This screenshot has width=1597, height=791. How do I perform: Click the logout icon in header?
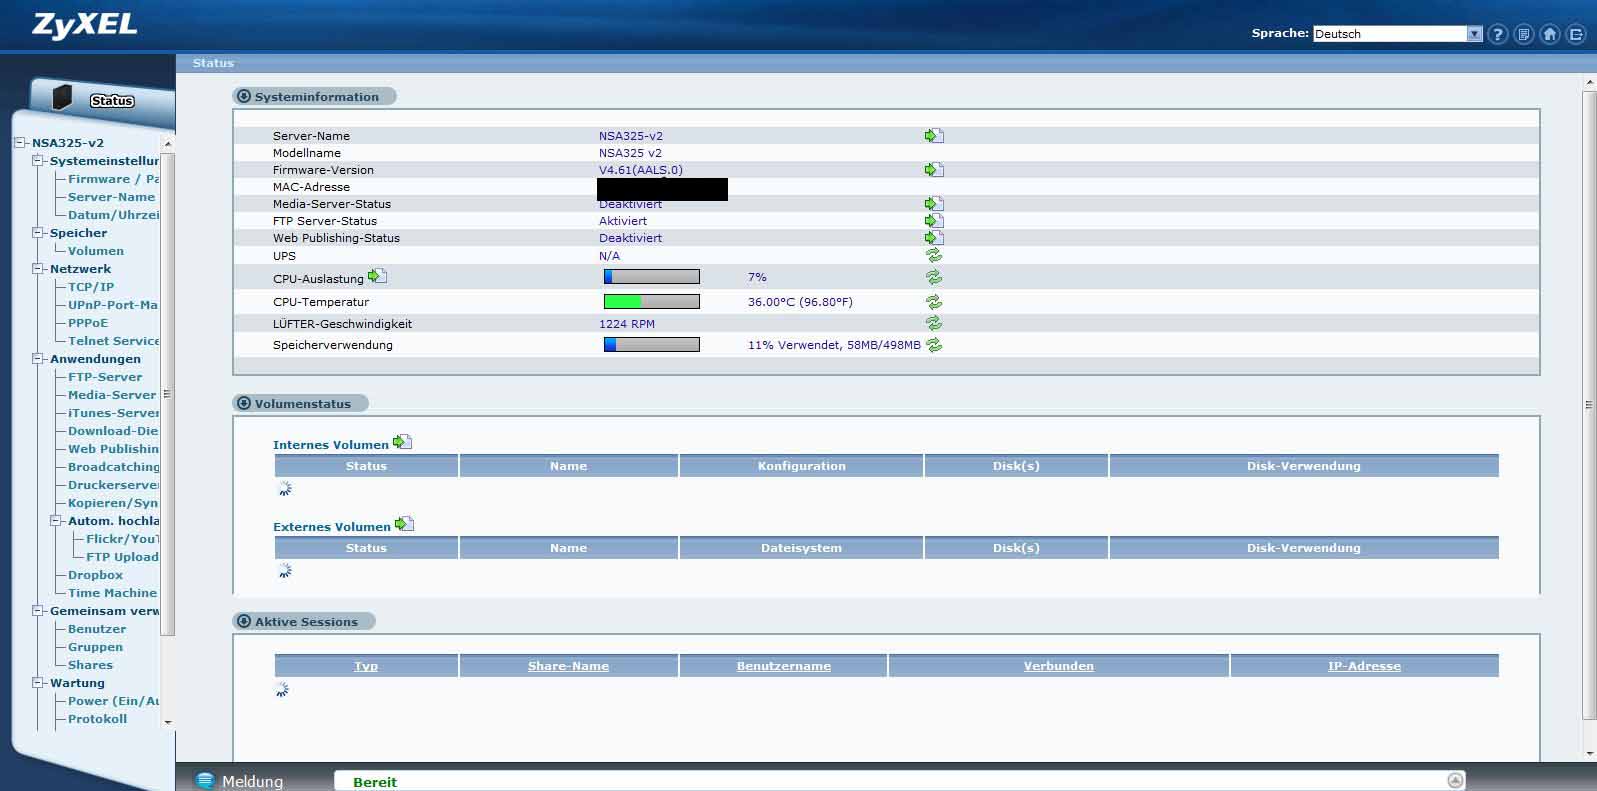tap(1575, 34)
